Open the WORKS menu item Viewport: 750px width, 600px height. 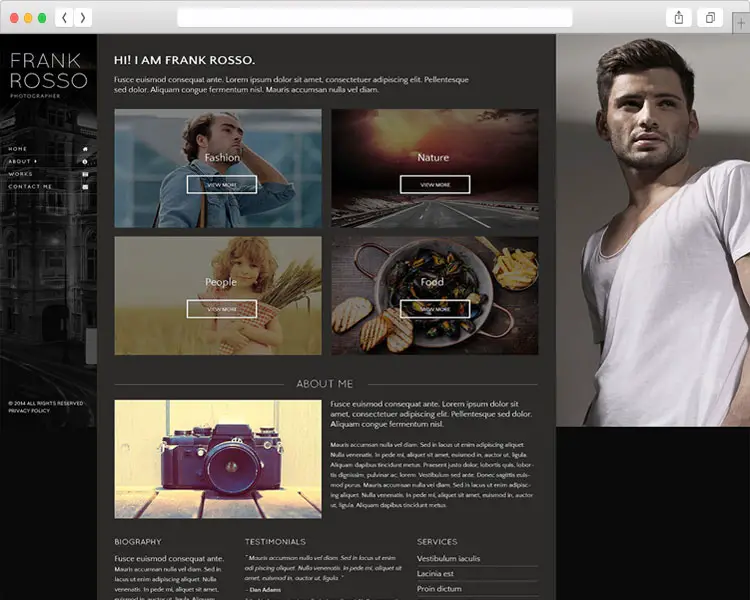pos(21,174)
